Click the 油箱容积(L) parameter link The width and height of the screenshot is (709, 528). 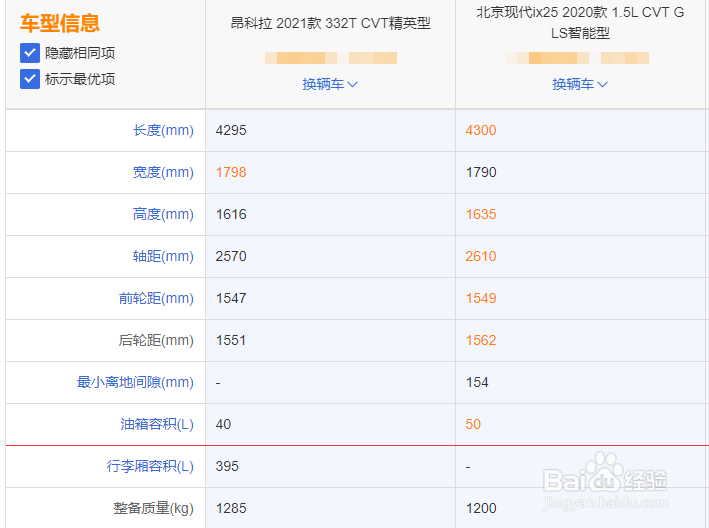point(157,424)
